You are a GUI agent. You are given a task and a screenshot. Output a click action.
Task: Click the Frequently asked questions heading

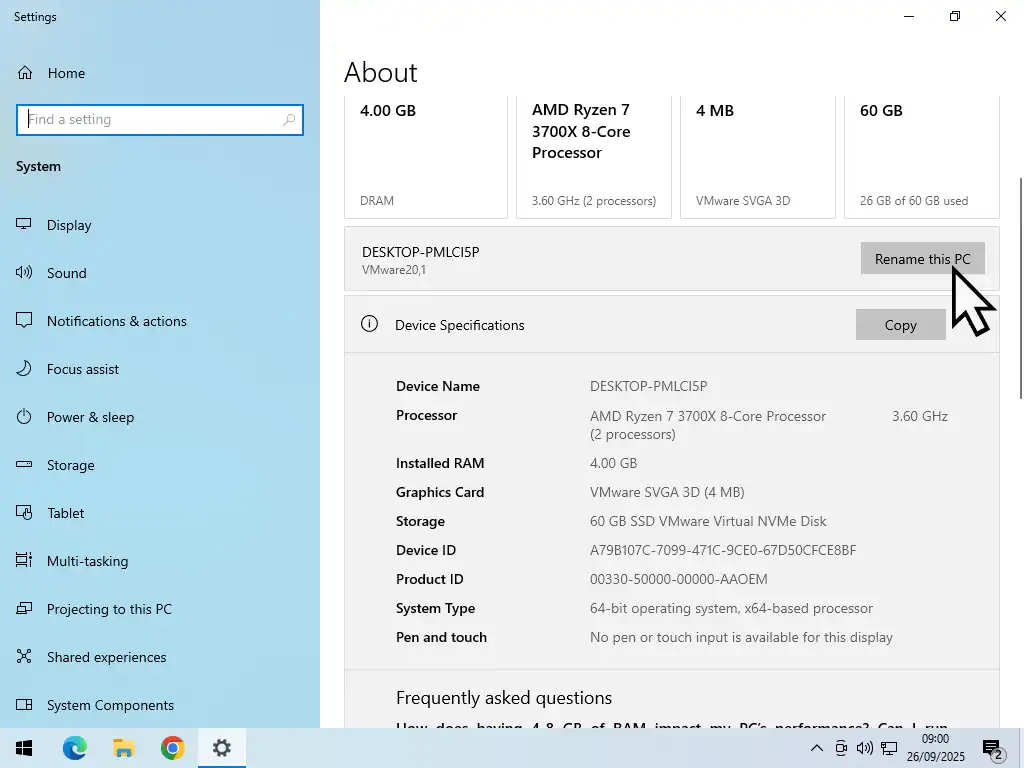point(504,698)
